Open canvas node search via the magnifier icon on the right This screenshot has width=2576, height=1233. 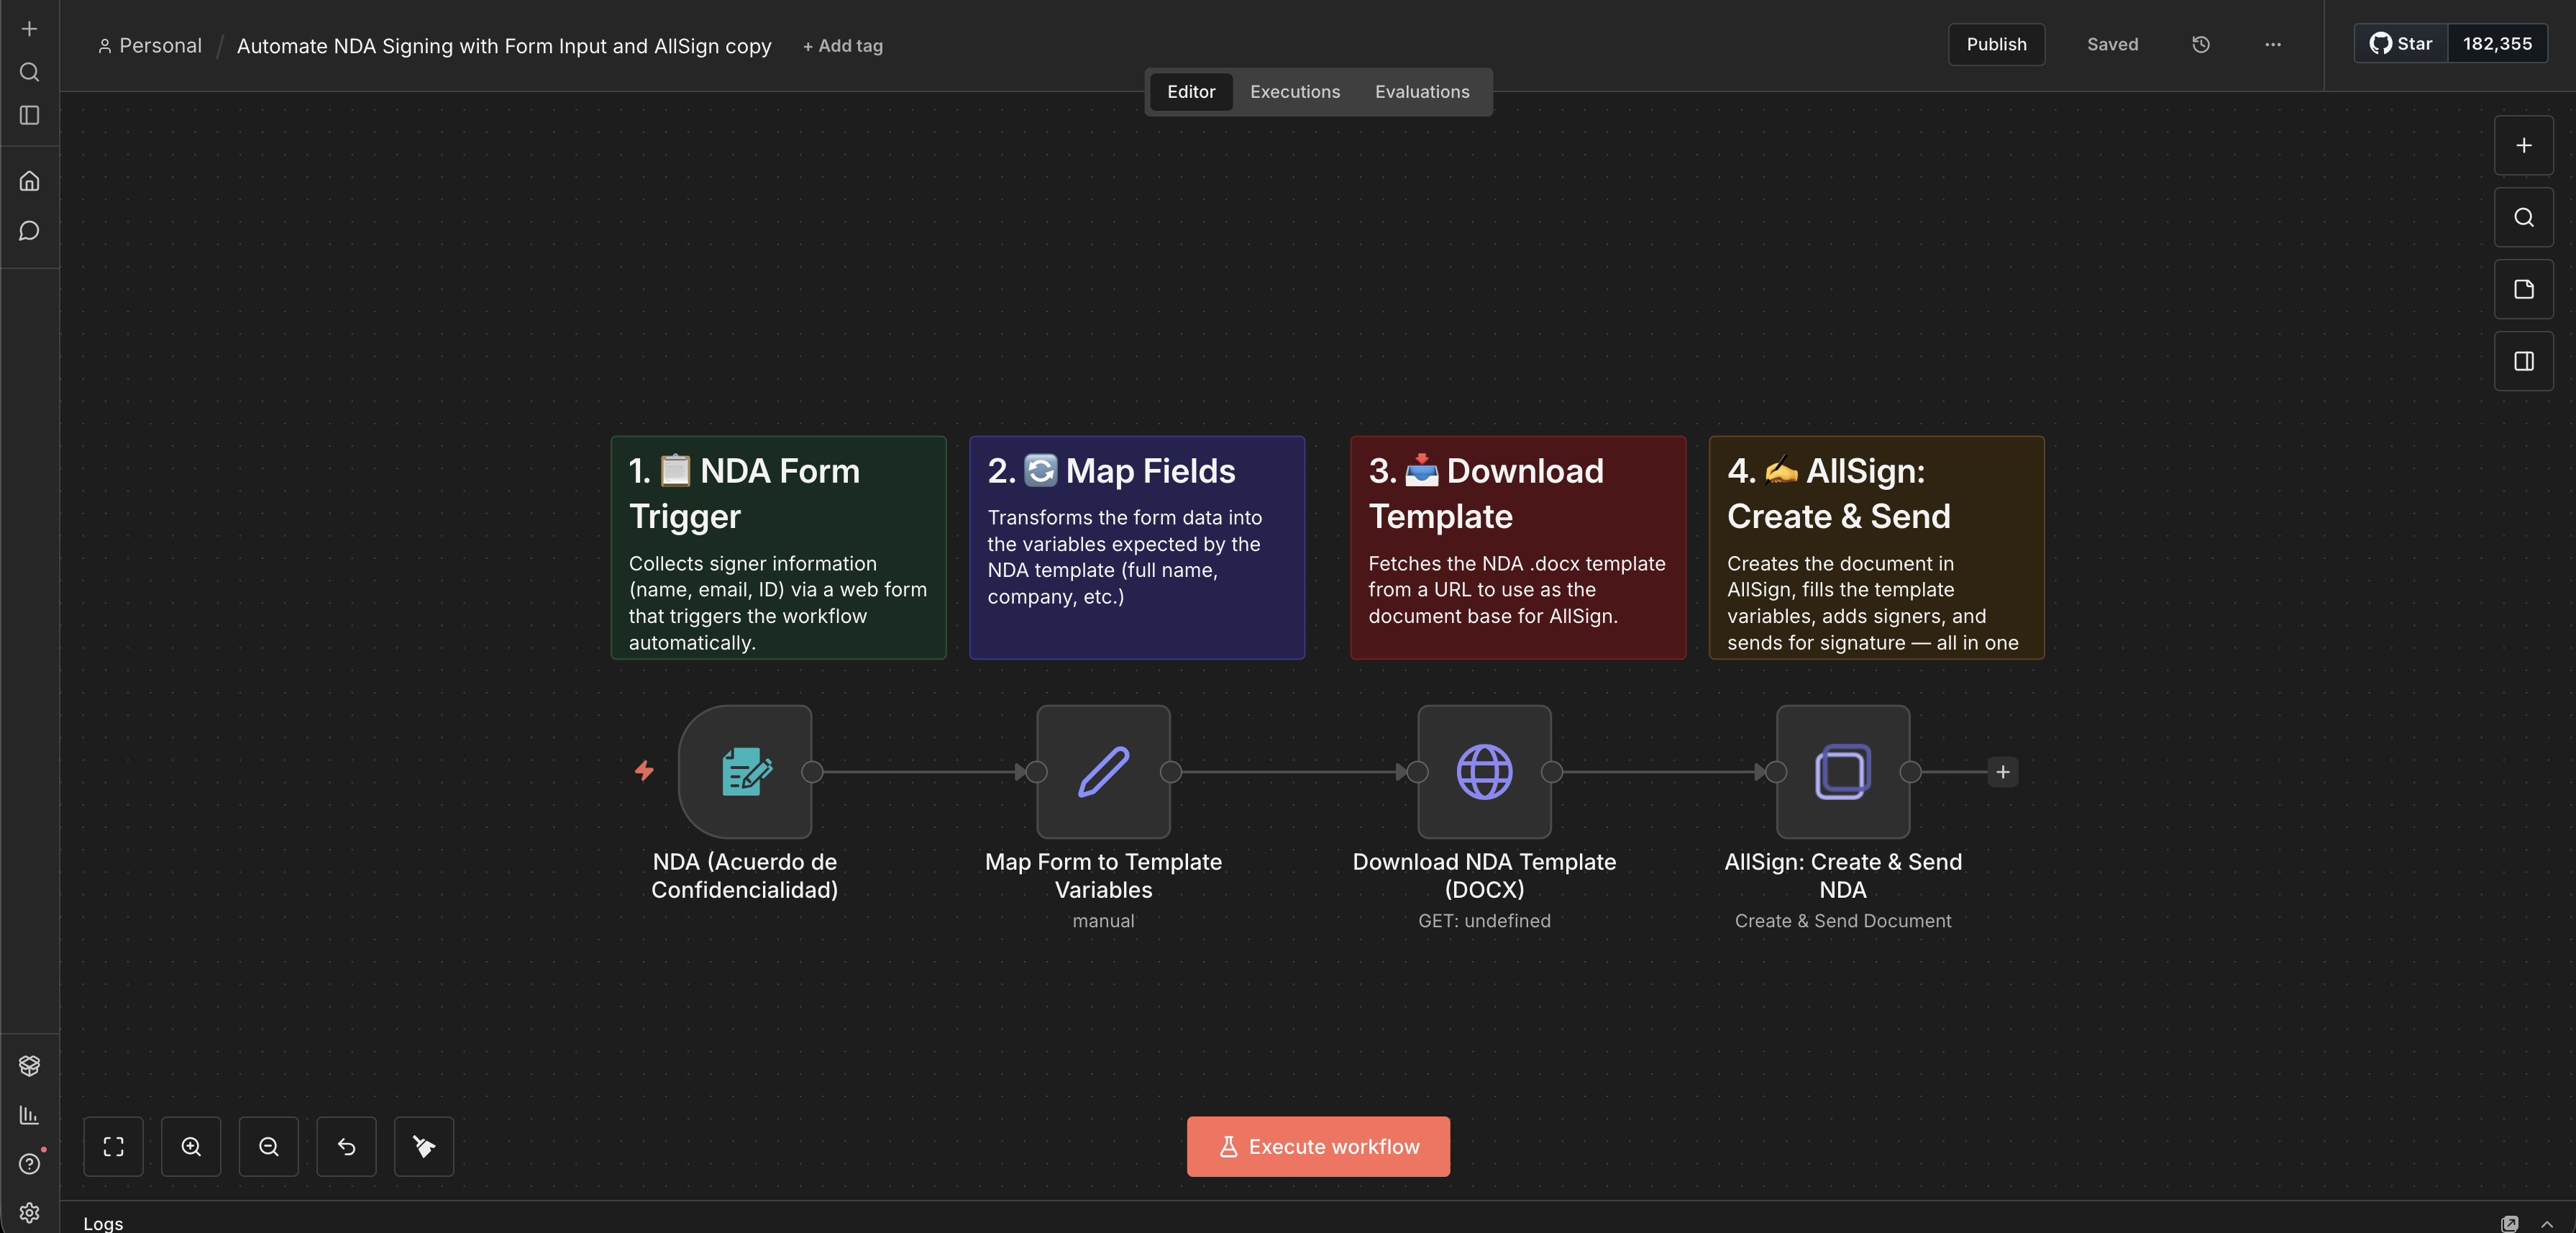tap(2523, 217)
